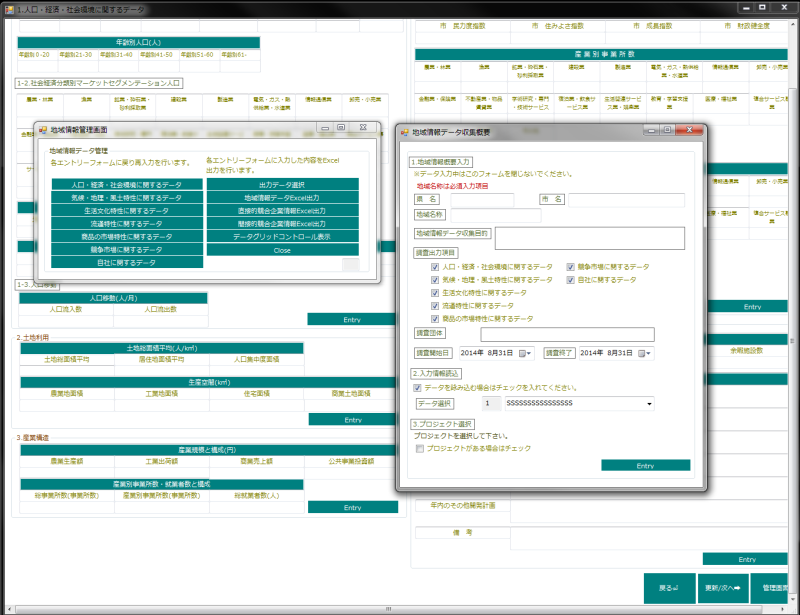Click the 産業規模と構成(円) table header
800x615 pixels.
(x=209, y=450)
